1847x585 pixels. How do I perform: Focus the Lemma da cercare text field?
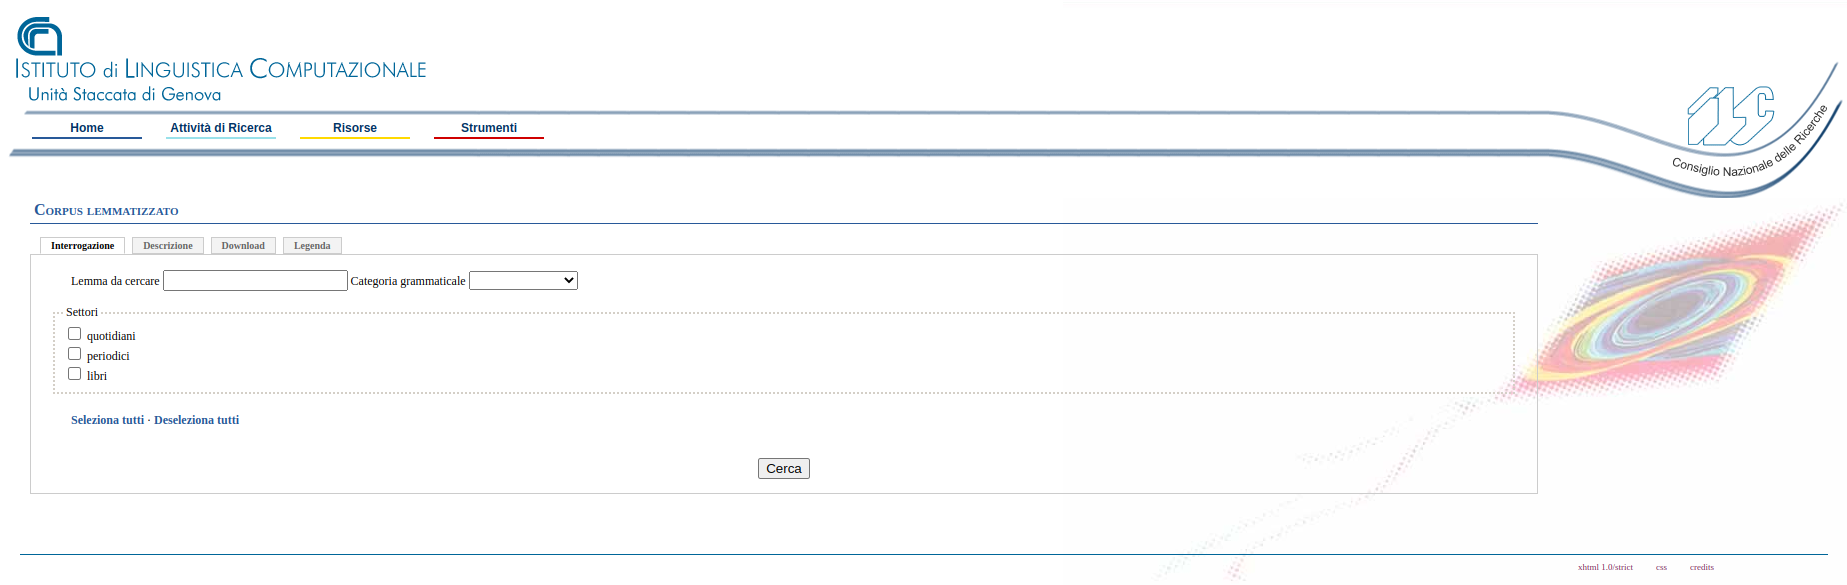255,281
